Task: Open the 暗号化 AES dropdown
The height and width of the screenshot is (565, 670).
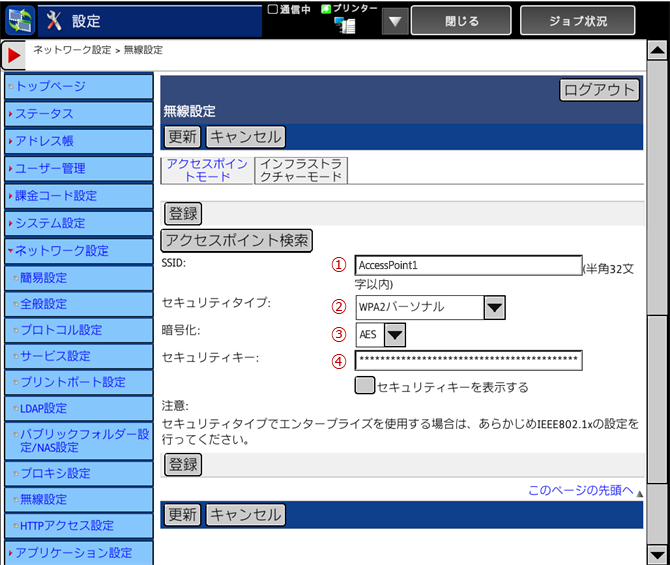Action: pyautogui.click(x=380, y=334)
